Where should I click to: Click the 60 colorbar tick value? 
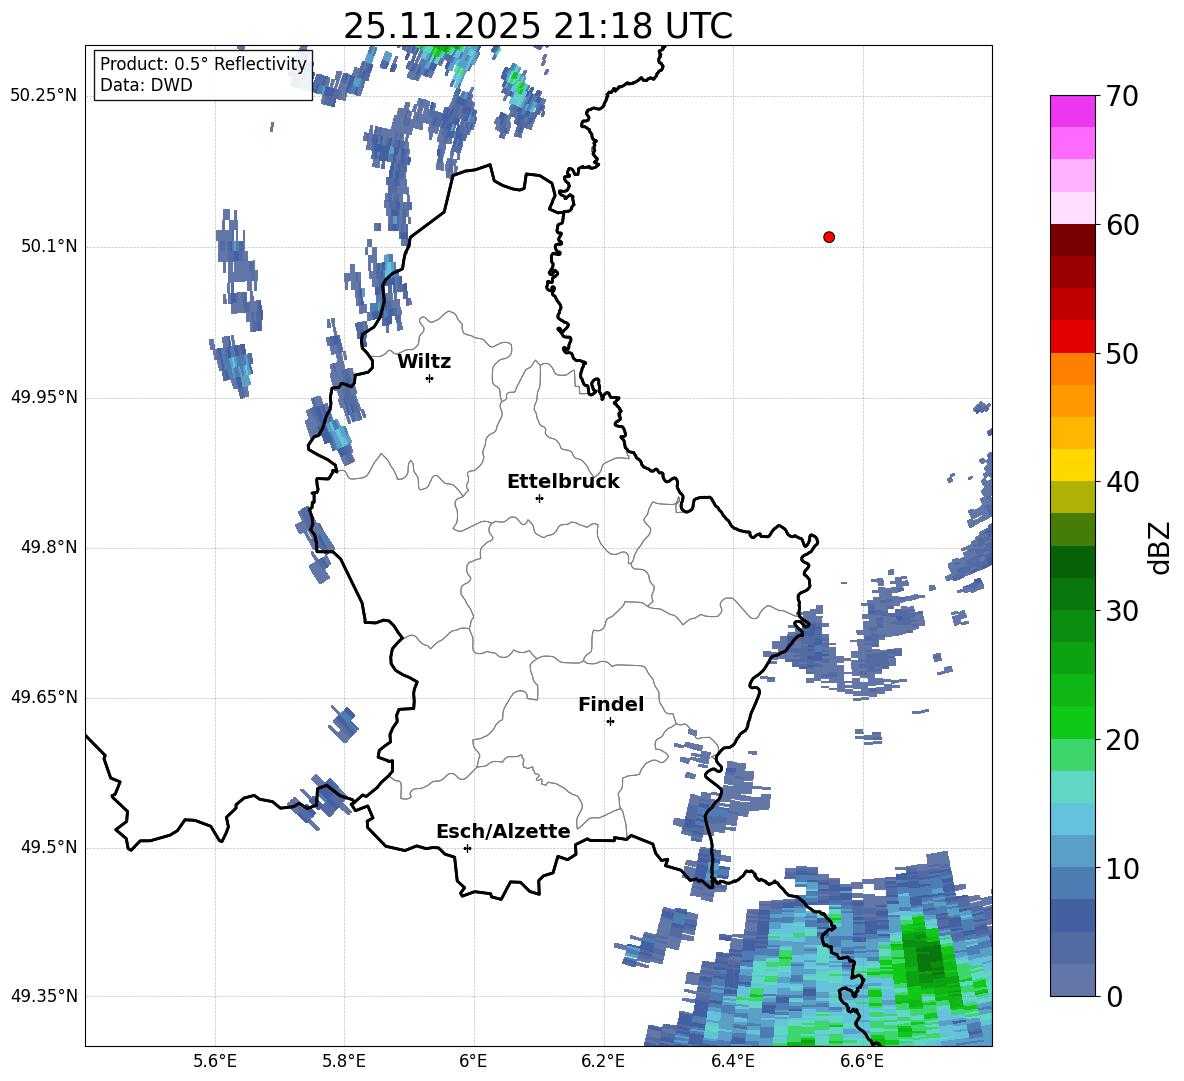[x=1122, y=225]
